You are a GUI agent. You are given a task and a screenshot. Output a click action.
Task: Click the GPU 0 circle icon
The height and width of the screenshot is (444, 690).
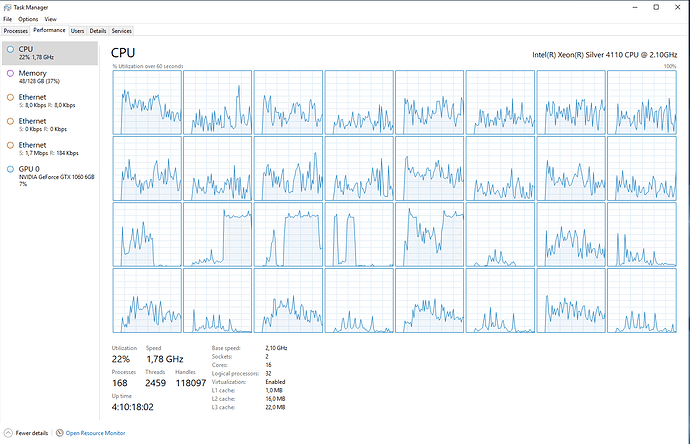coord(10,169)
